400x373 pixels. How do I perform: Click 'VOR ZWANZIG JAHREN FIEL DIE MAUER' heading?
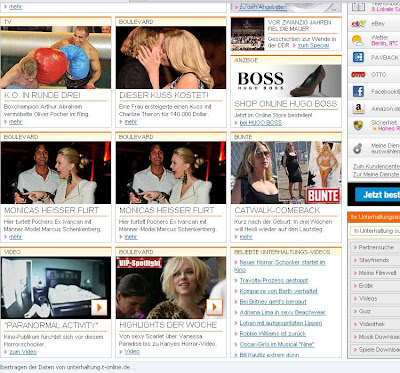(300, 26)
